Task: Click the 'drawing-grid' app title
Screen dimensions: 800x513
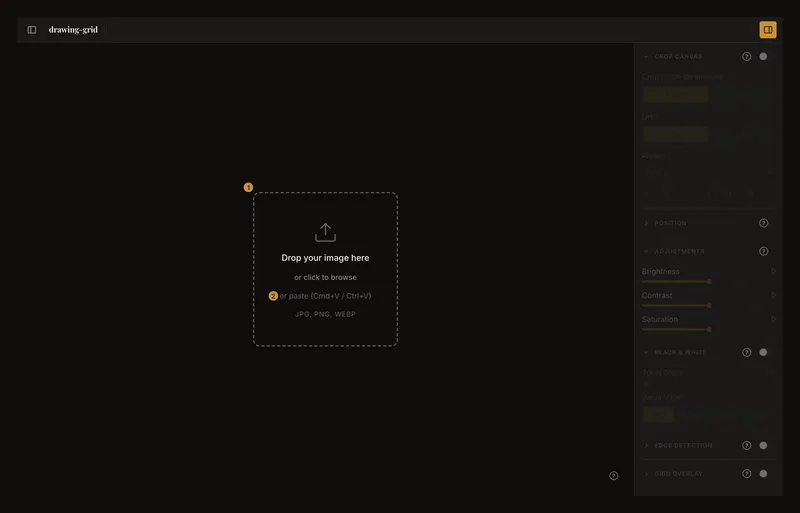Action: tap(73, 30)
